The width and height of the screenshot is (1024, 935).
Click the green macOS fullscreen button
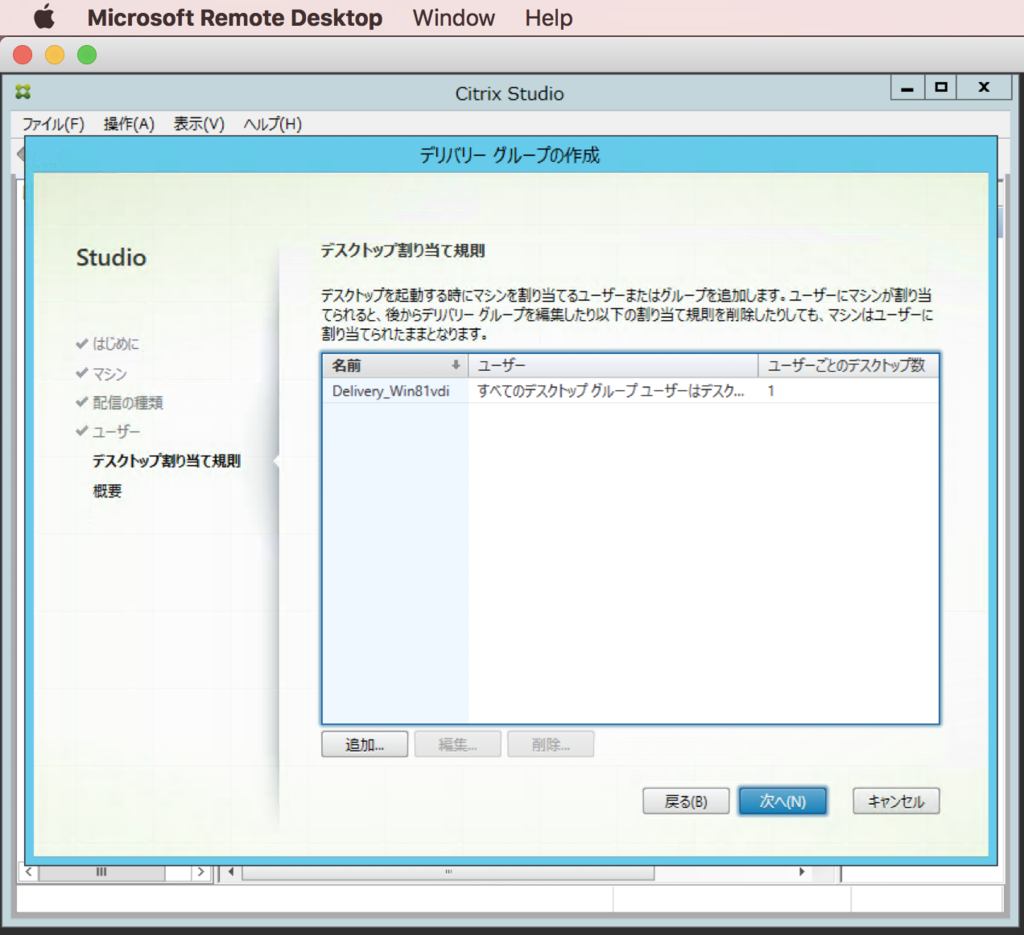87,55
